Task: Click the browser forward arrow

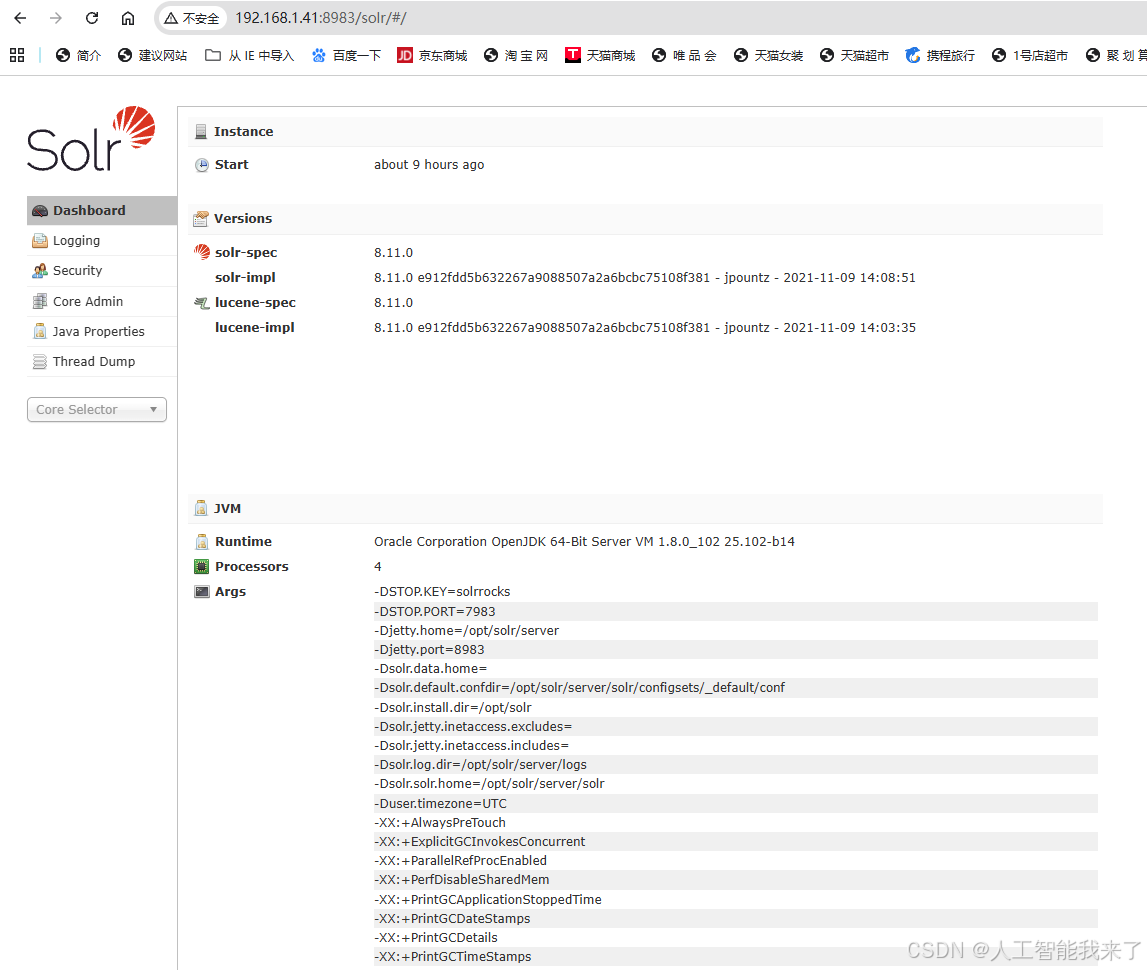Action: tap(56, 18)
